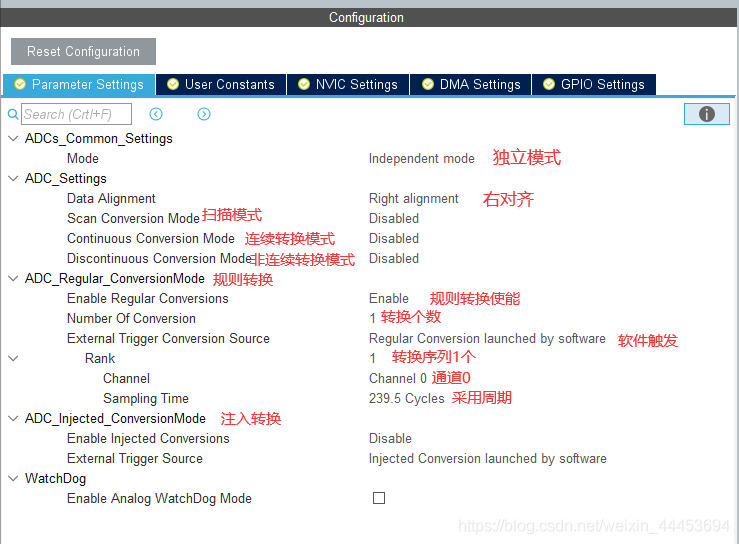The image size is (739, 544).
Task: Collapse the Rank group
Action: (13, 358)
